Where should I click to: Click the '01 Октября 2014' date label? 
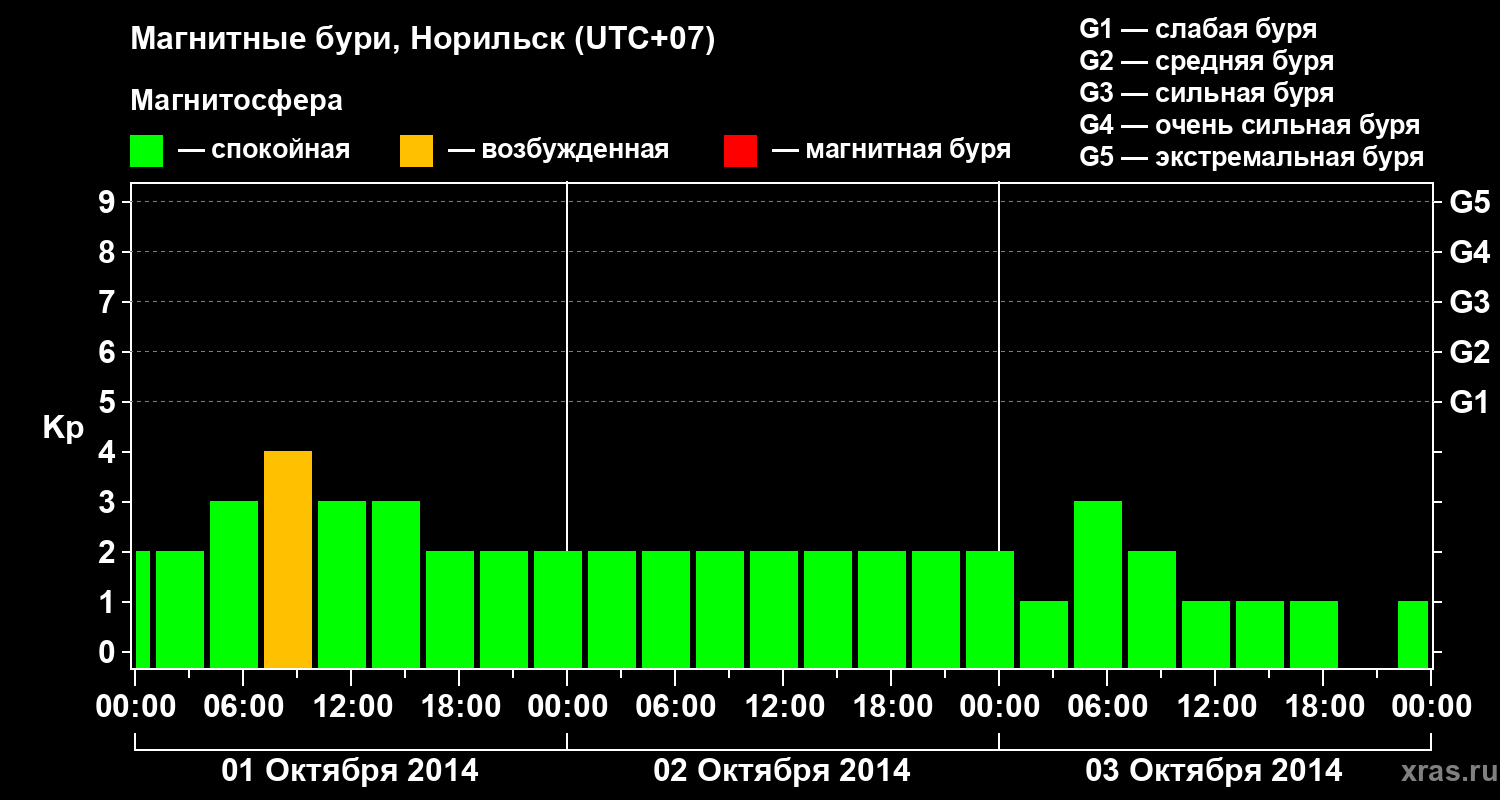pyautogui.click(x=350, y=771)
